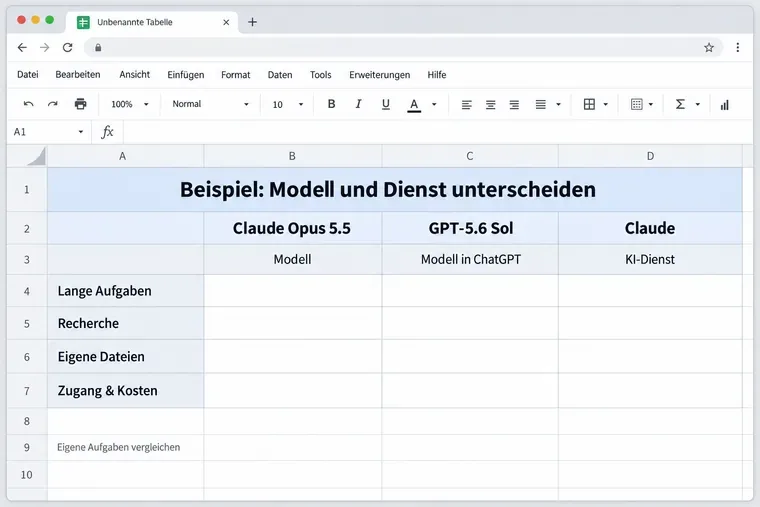Viewport: 760px width, 507px height.
Task: Select the GPT-5.6 Sol cell
Action: tap(470, 228)
